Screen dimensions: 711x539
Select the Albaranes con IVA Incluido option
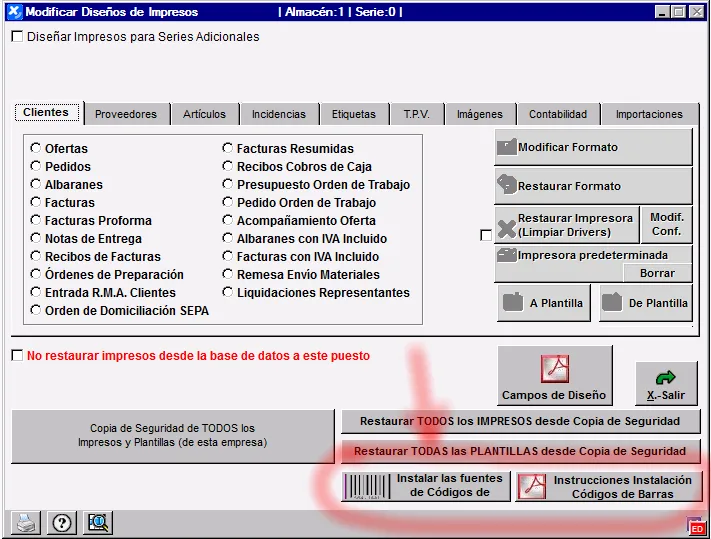pyautogui.click(x=228, y=239)
